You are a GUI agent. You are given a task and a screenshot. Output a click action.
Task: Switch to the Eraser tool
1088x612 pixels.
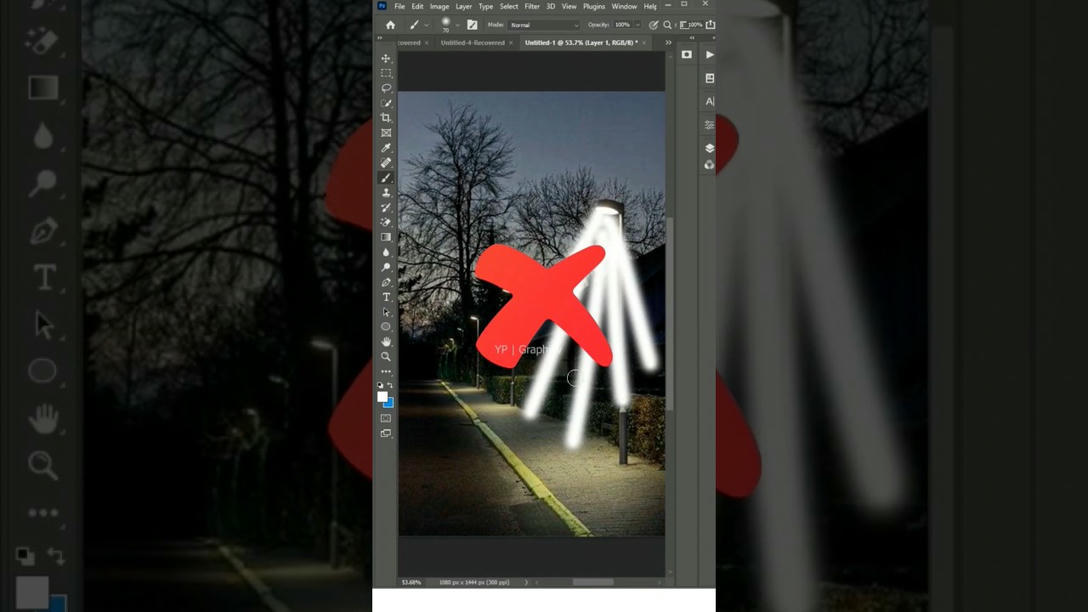point(385,221)
